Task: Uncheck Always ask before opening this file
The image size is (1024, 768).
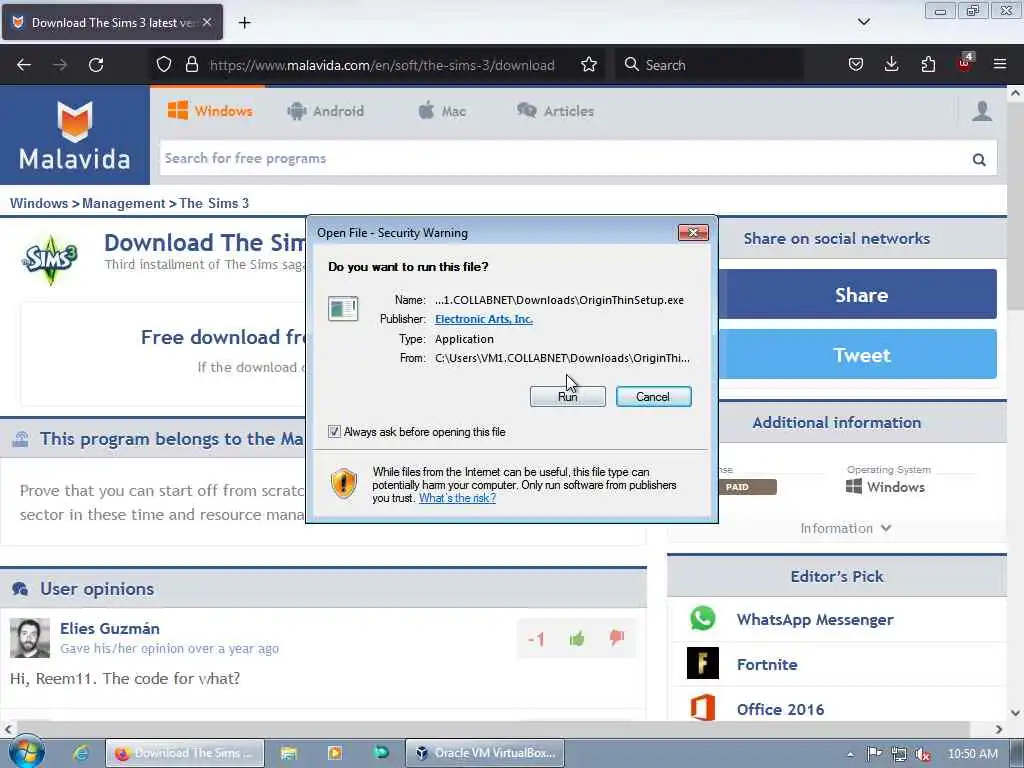Action: click(334, 432)
